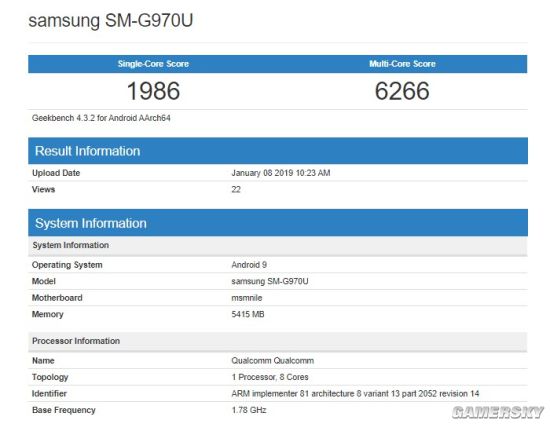Screen dimensions: 550x424
Task: Select the Base Frequency label
Action: 63,410
